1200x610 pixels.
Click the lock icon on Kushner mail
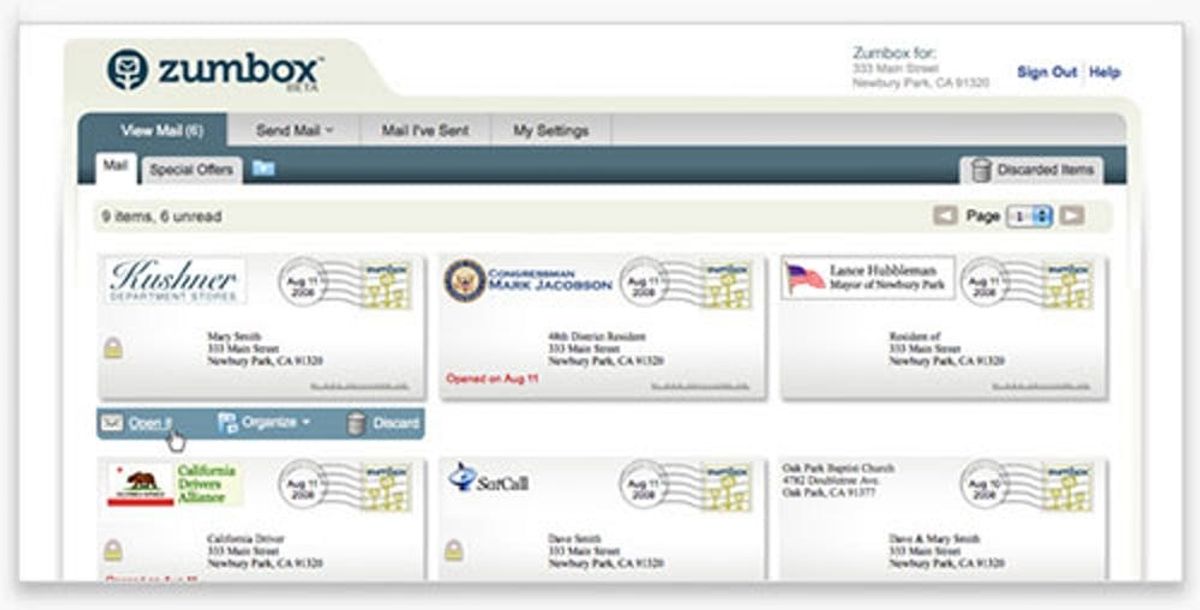pos(114,348)
